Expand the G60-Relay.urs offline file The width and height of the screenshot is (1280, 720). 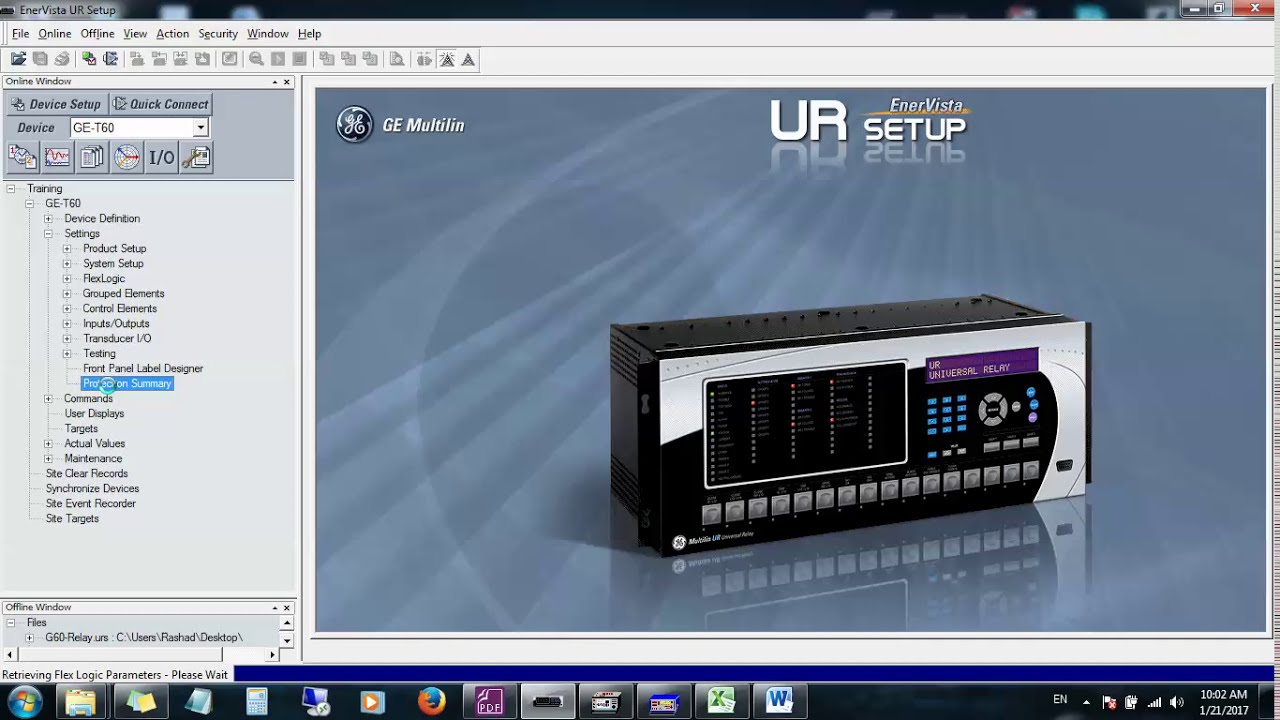click(x=29, y=638)
